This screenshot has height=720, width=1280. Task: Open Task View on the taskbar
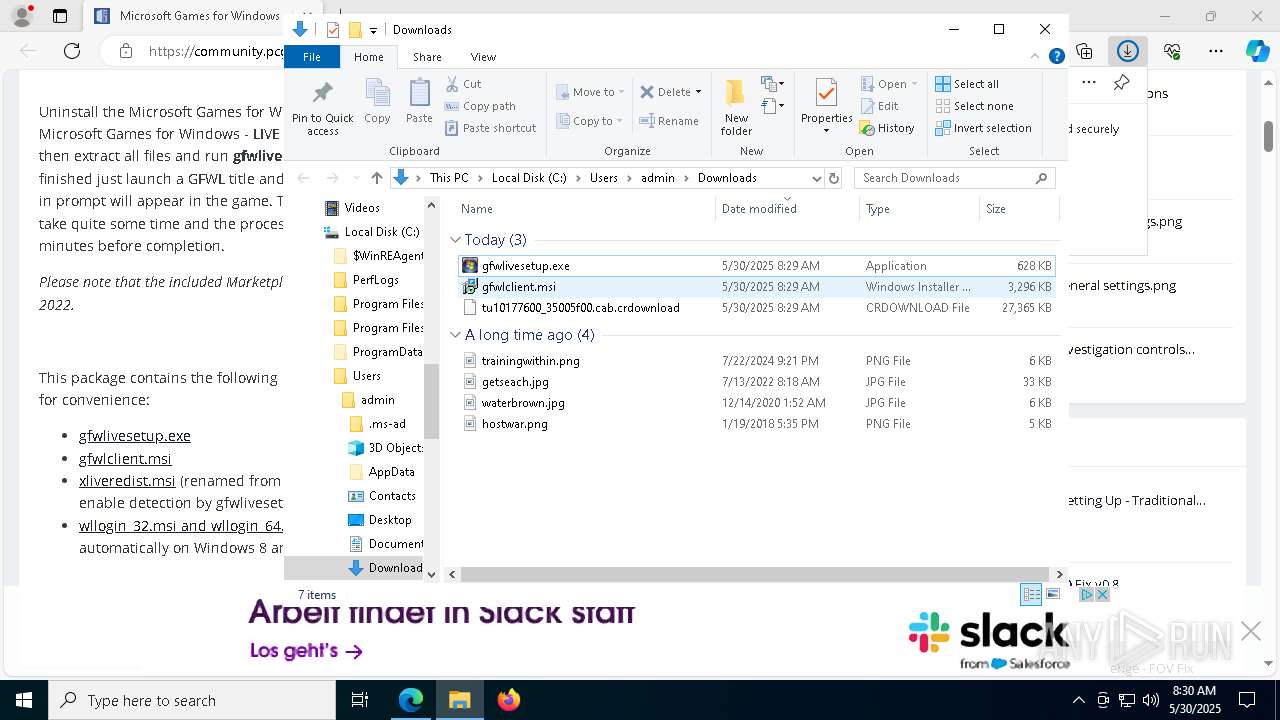coord(360,700)
